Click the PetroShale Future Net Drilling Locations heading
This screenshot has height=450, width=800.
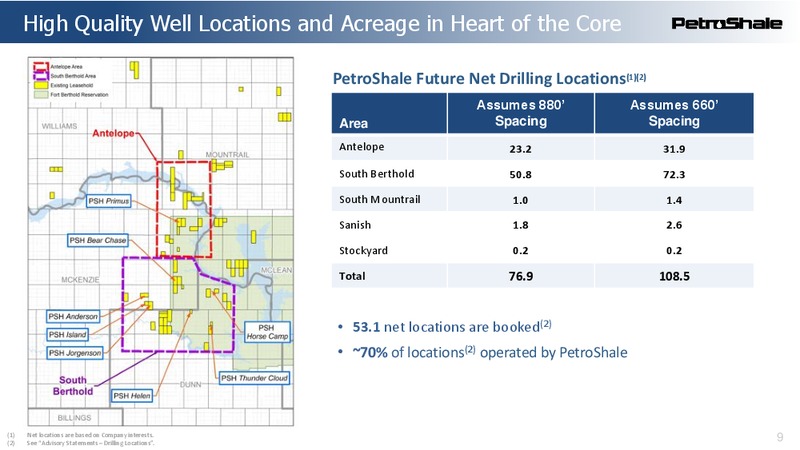point(489,78)
